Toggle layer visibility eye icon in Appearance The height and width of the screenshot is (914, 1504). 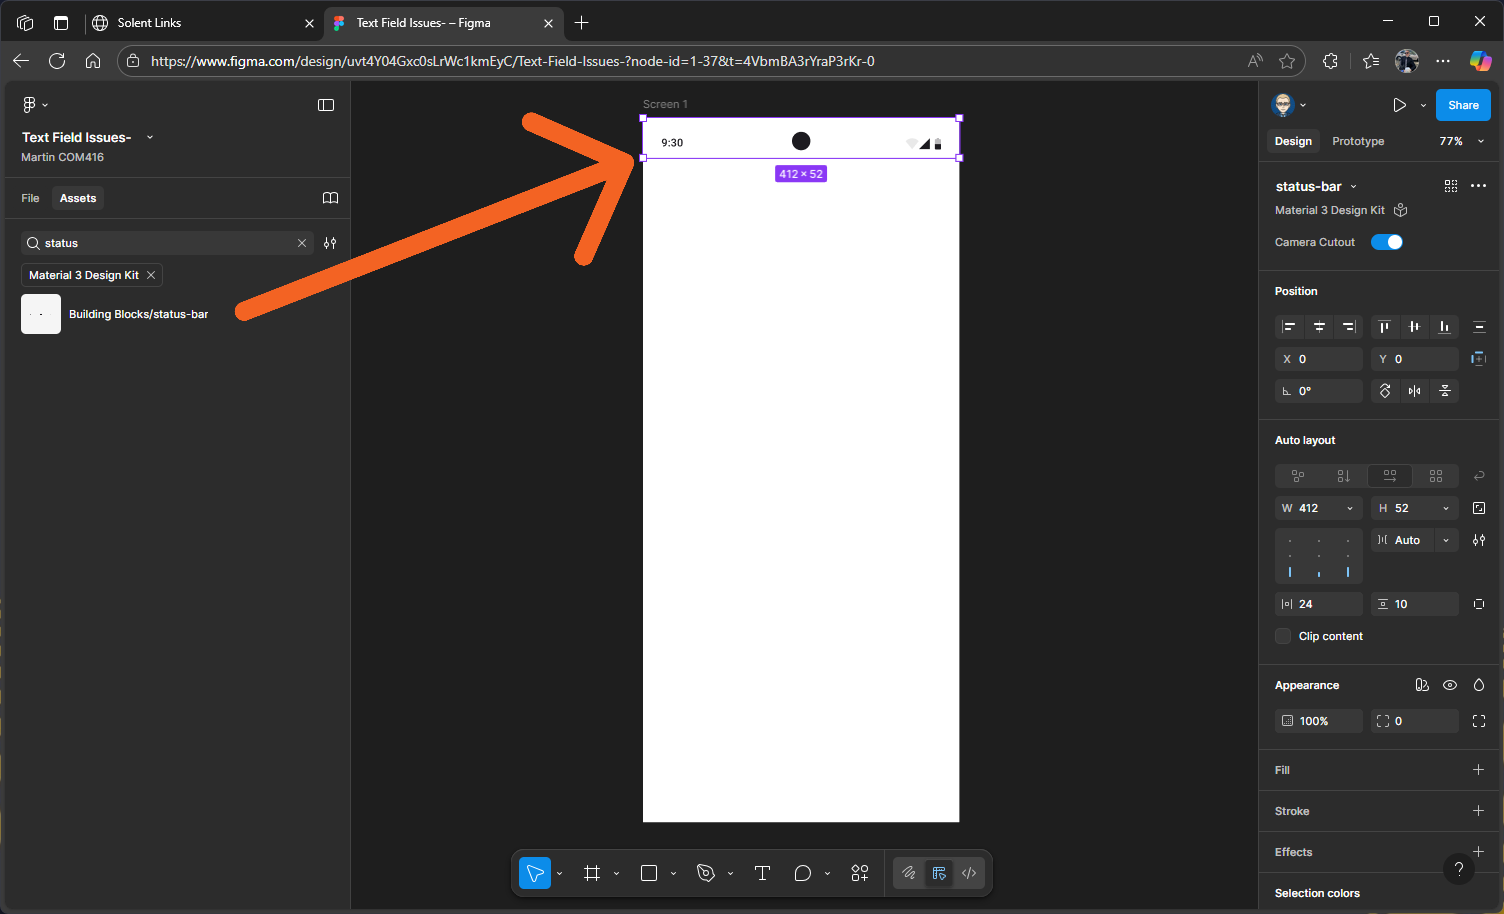[x=1450, y=685]
